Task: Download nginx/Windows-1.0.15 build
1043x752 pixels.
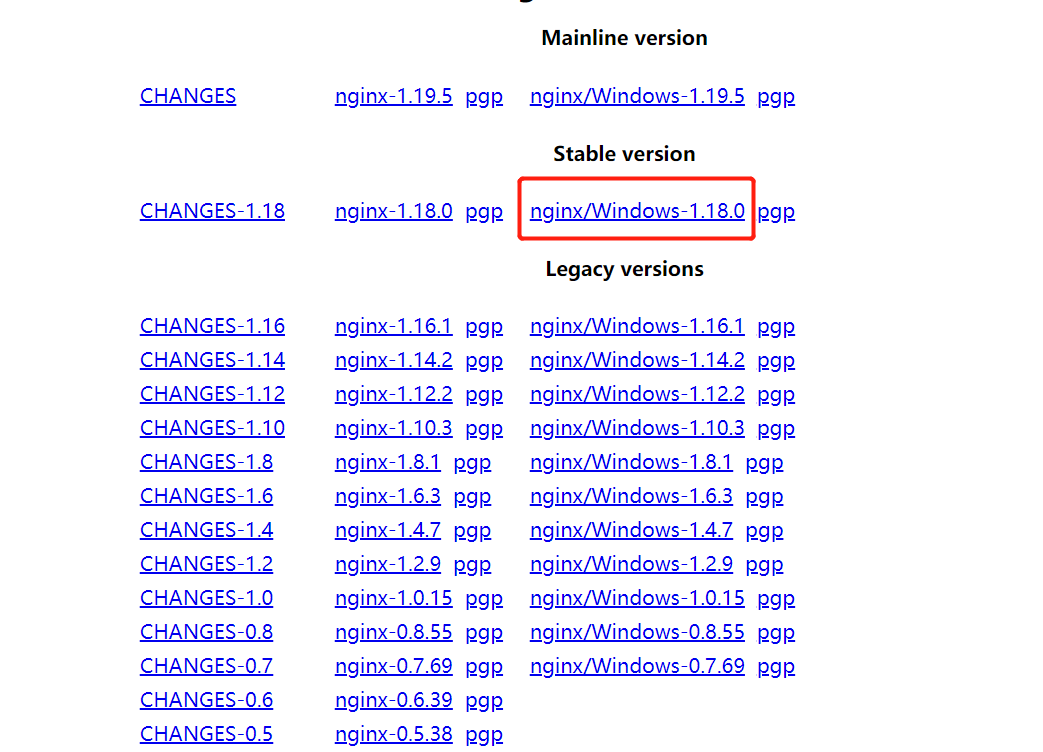Action: 637,598
